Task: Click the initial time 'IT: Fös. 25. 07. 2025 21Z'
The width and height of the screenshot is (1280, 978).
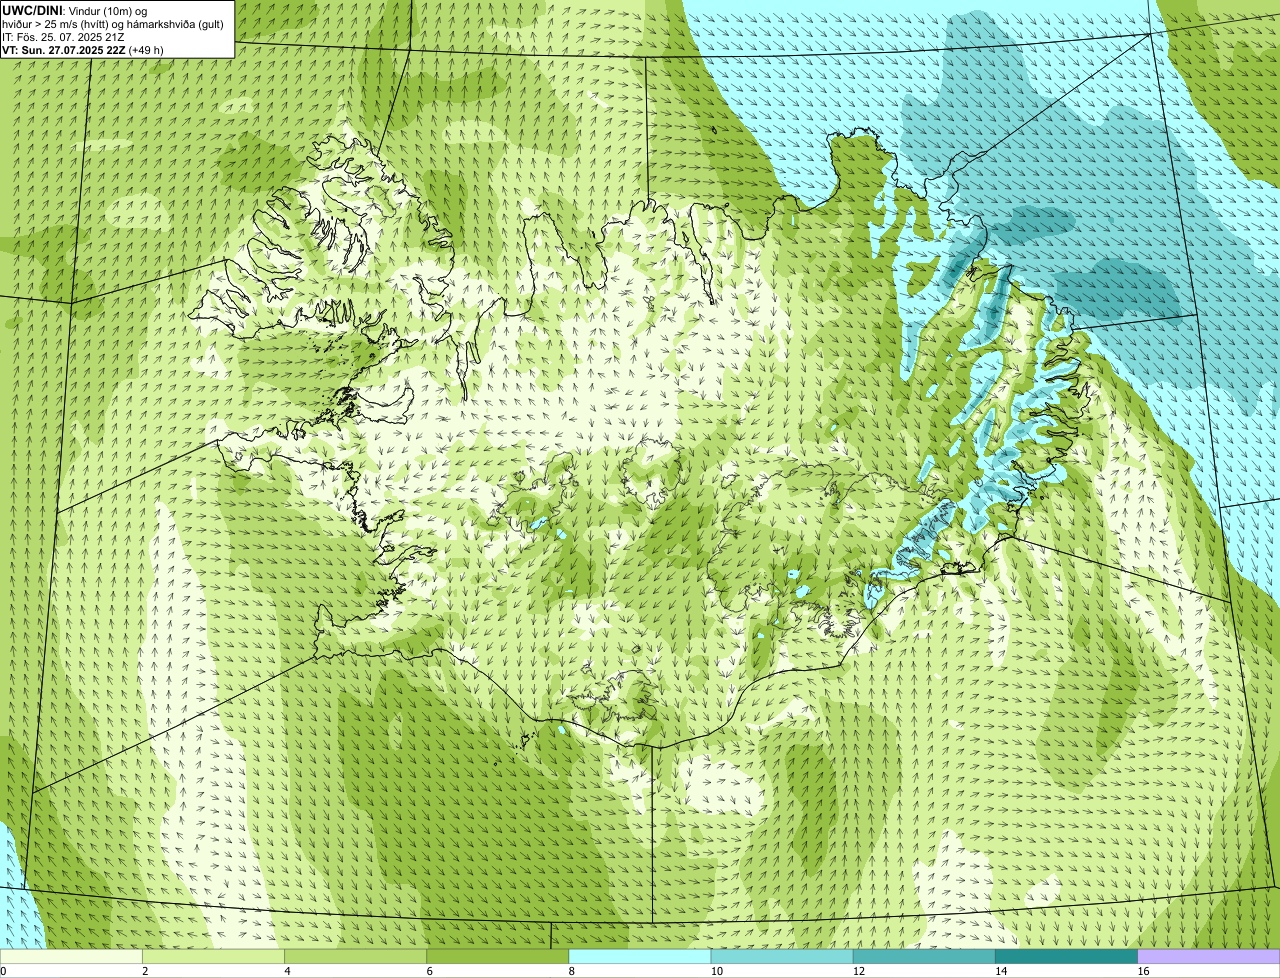Action: coord(64,37)
